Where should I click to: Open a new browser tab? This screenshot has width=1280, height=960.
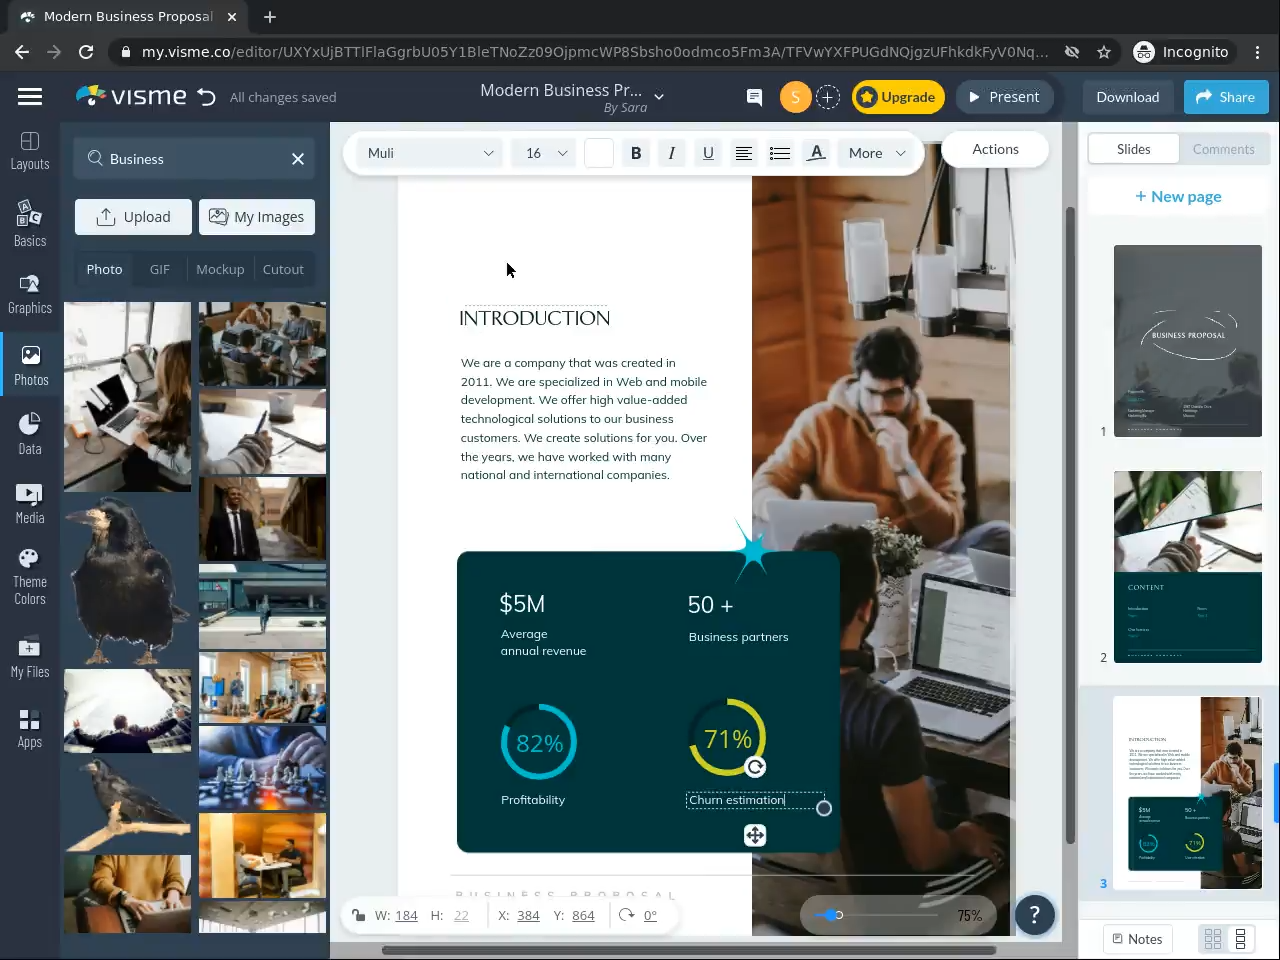pos(270,16)
